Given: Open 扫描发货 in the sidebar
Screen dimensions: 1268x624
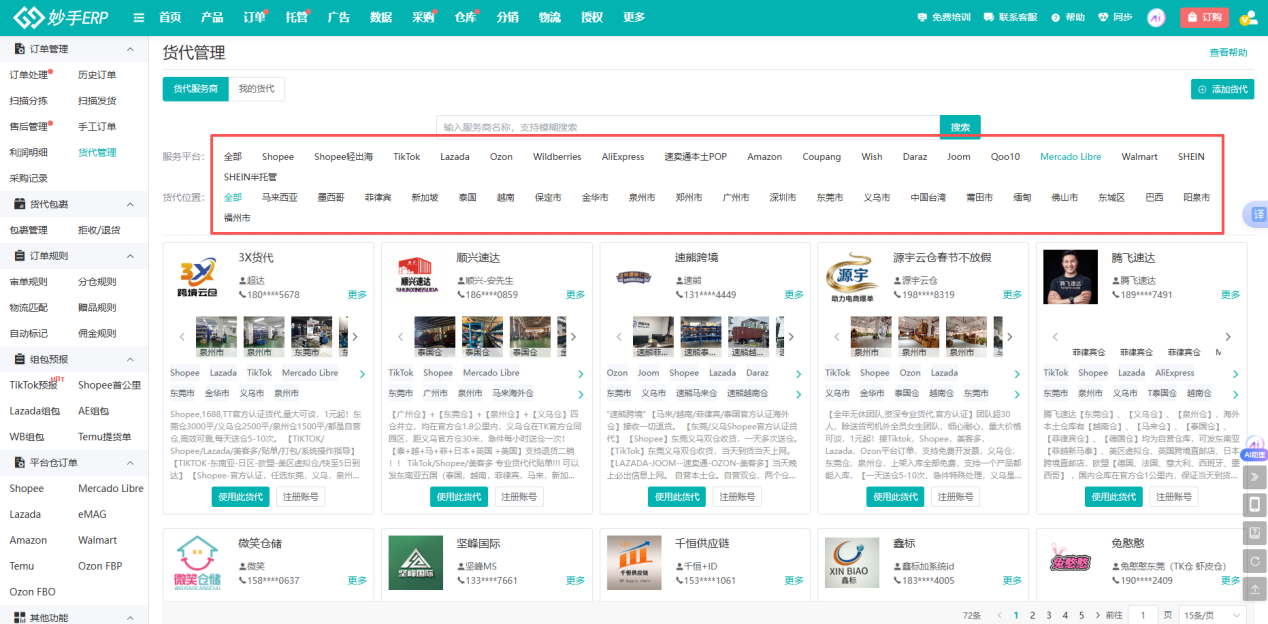Looking at the screenshot, I should 97,101.
